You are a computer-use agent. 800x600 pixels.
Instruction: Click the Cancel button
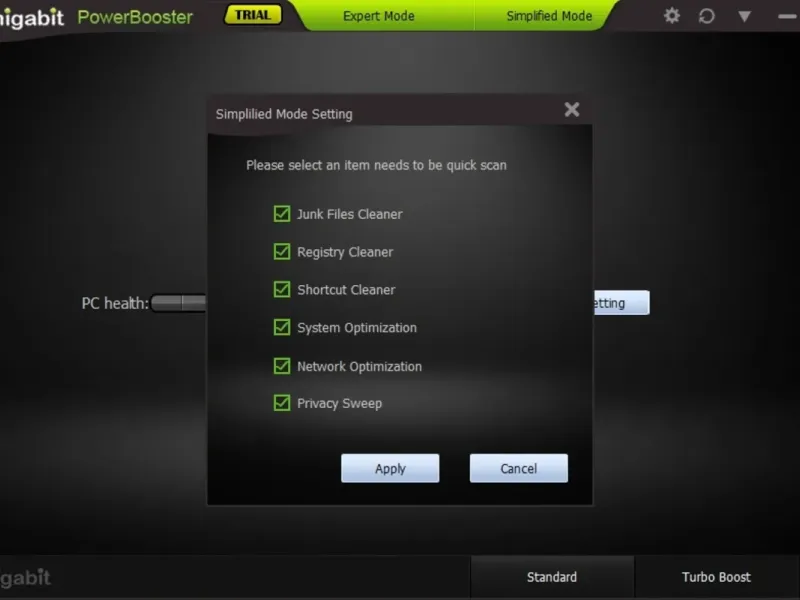pos(518,468)
